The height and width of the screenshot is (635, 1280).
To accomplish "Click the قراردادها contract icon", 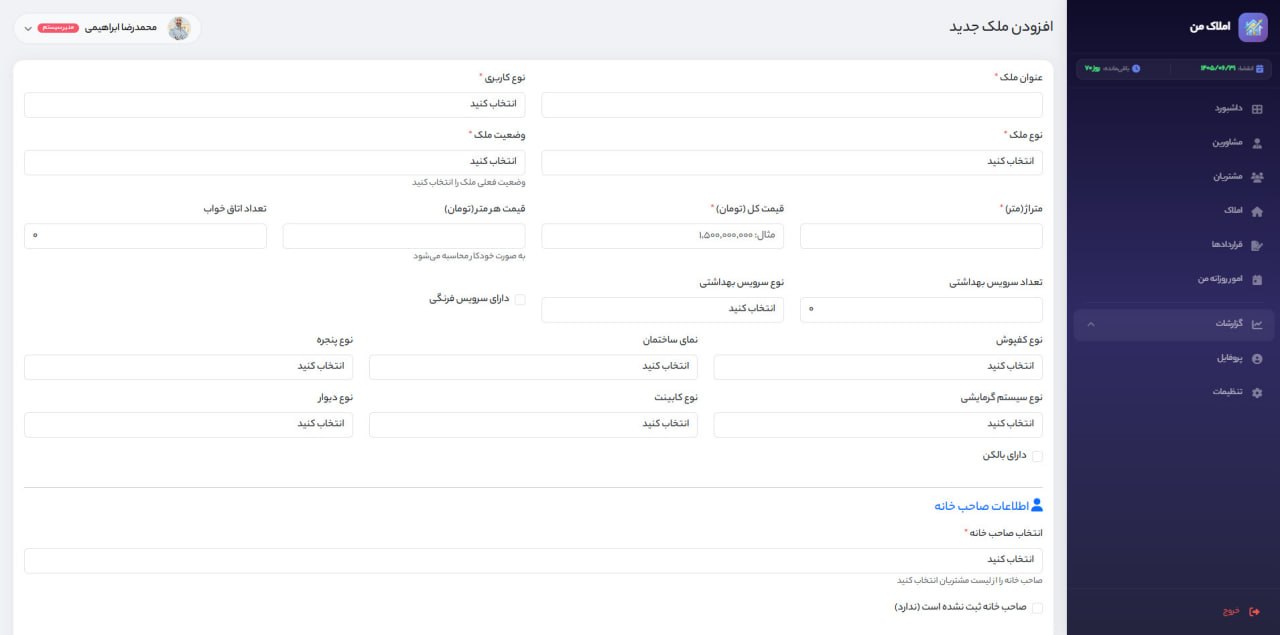I will [x=1257, y=245].
